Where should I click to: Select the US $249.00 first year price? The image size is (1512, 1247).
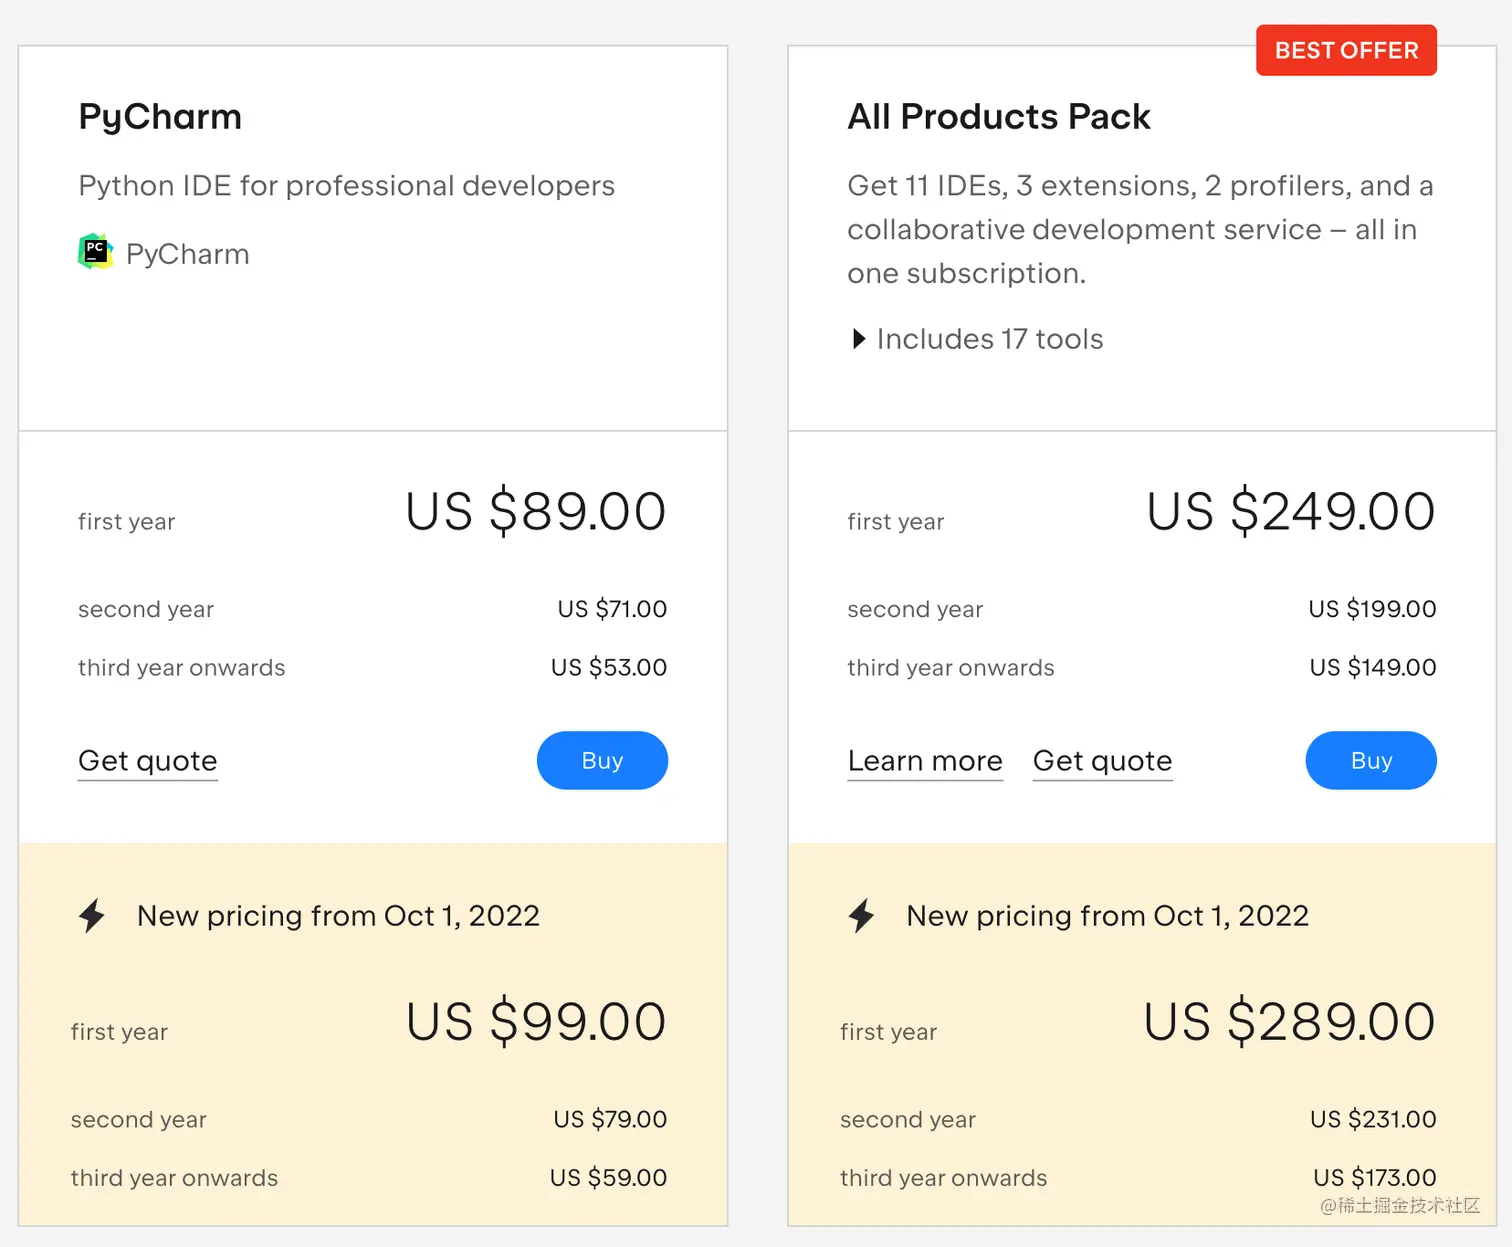(x=1291, y=511)
